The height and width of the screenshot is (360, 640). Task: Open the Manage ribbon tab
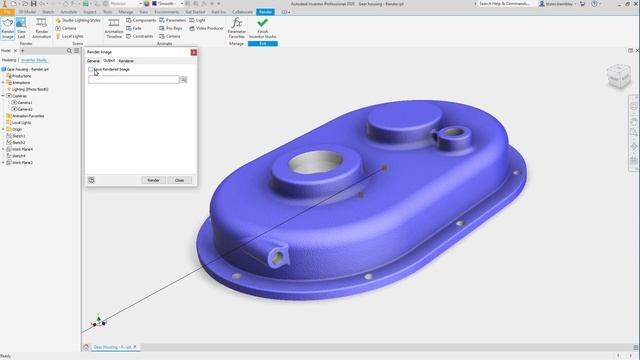126,12
